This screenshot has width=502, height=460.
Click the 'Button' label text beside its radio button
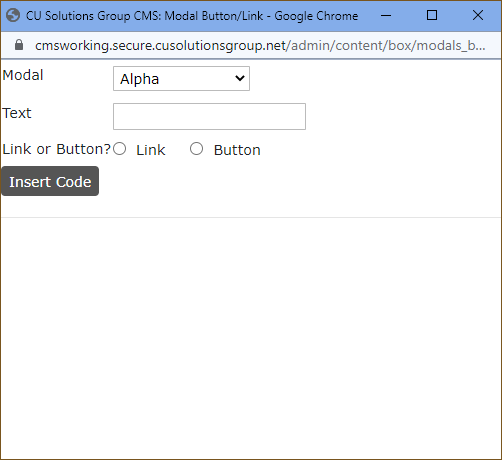[x=237, y=150]
